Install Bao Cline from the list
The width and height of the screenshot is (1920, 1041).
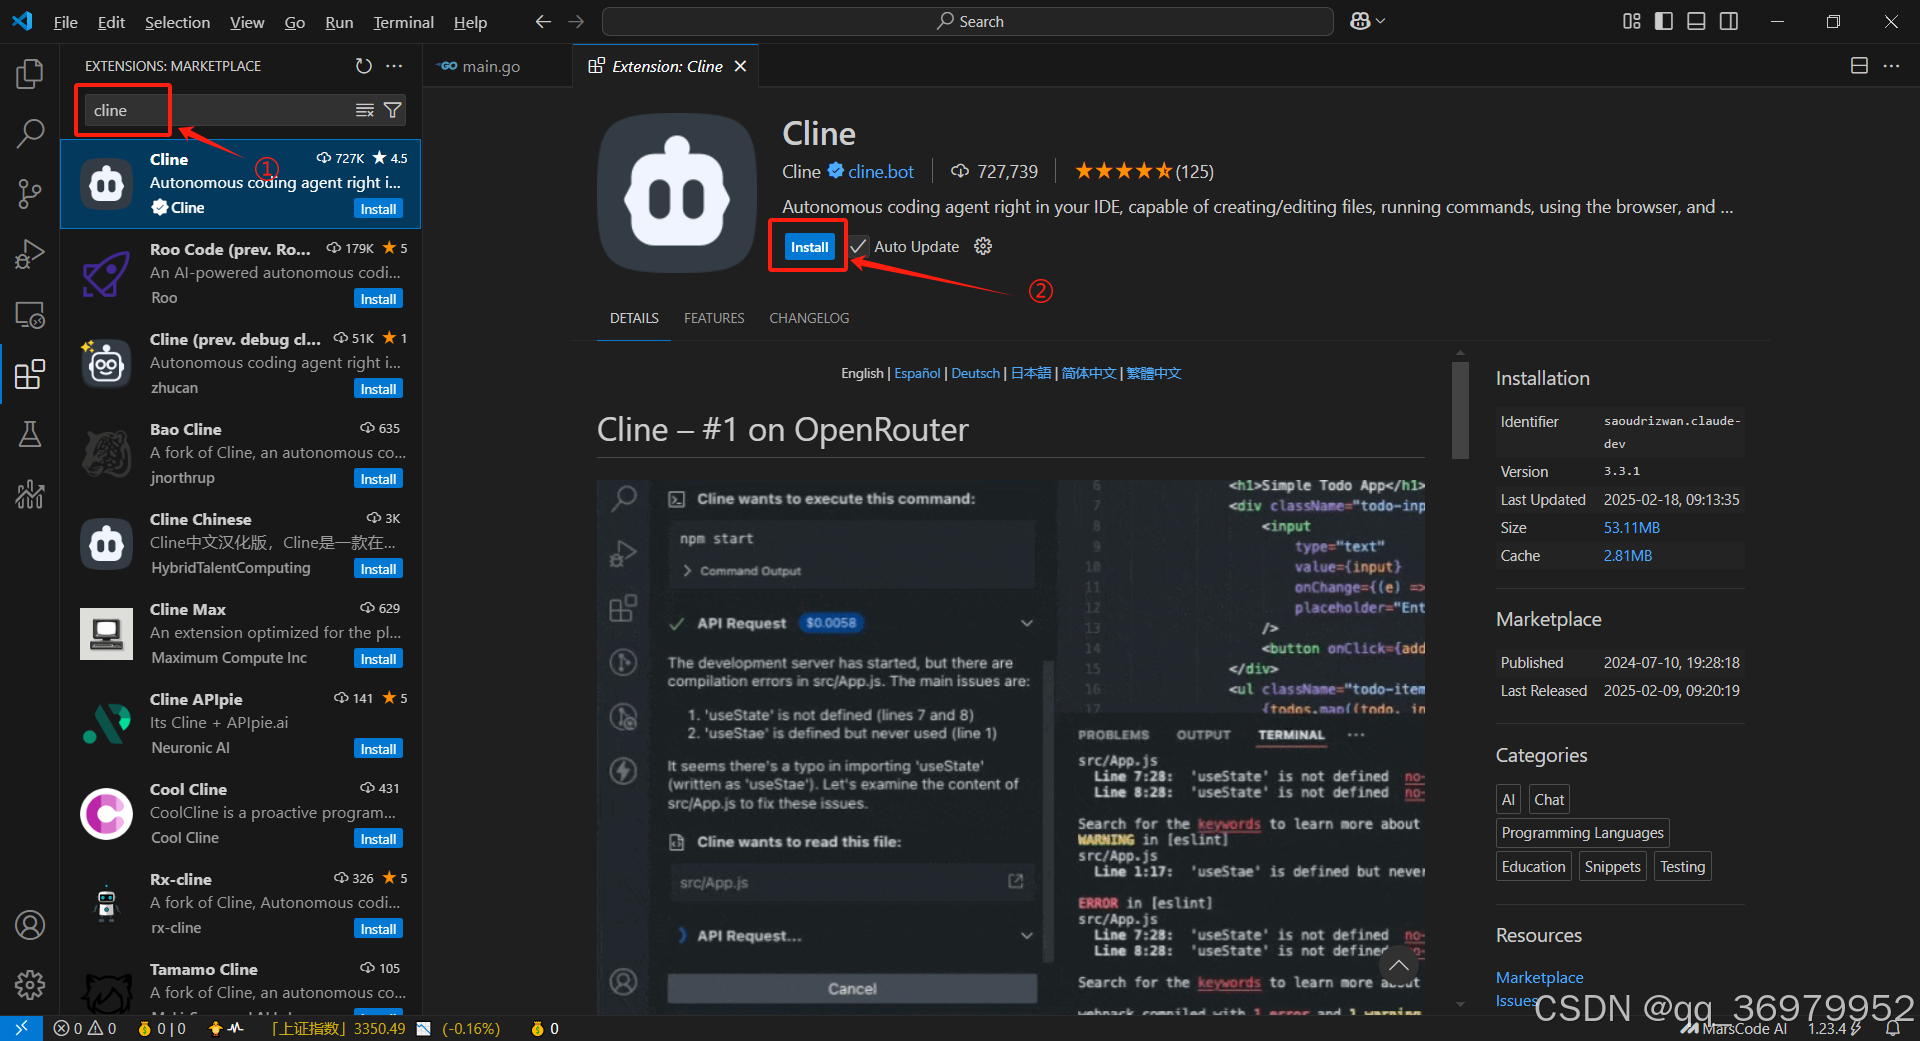click(x=378, y=479)
